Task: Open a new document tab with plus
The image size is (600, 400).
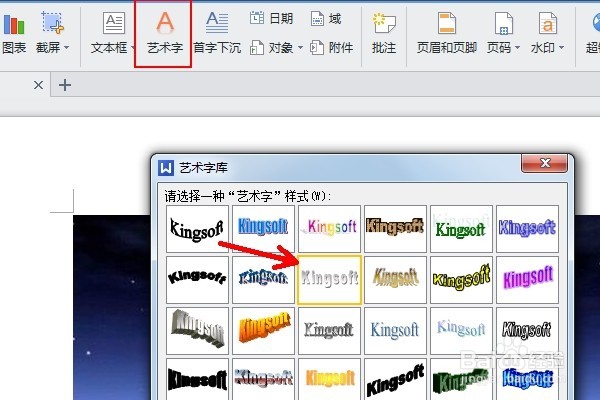Action: click(65, 85)
